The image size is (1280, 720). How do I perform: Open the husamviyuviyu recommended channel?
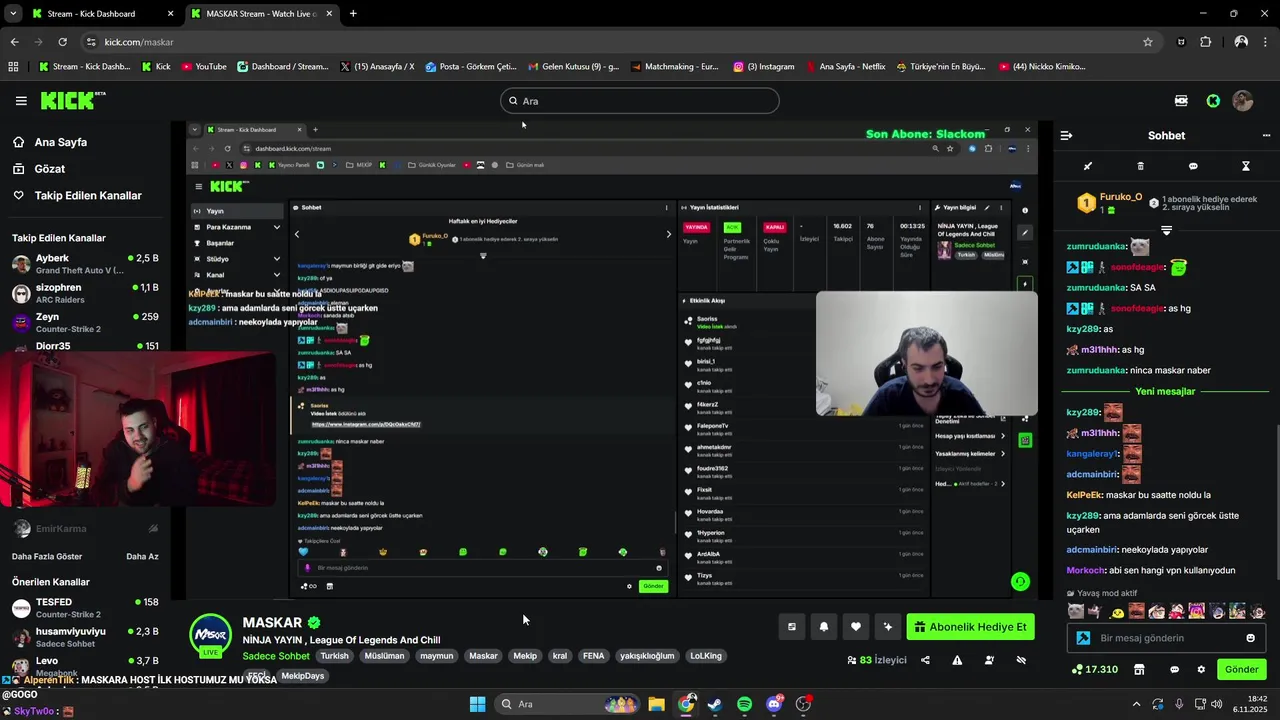(85, 637)
